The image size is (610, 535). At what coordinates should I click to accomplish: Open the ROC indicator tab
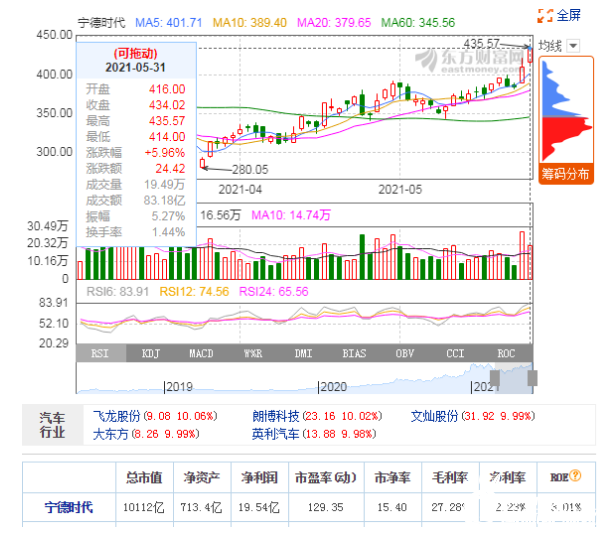click(507, 353)
